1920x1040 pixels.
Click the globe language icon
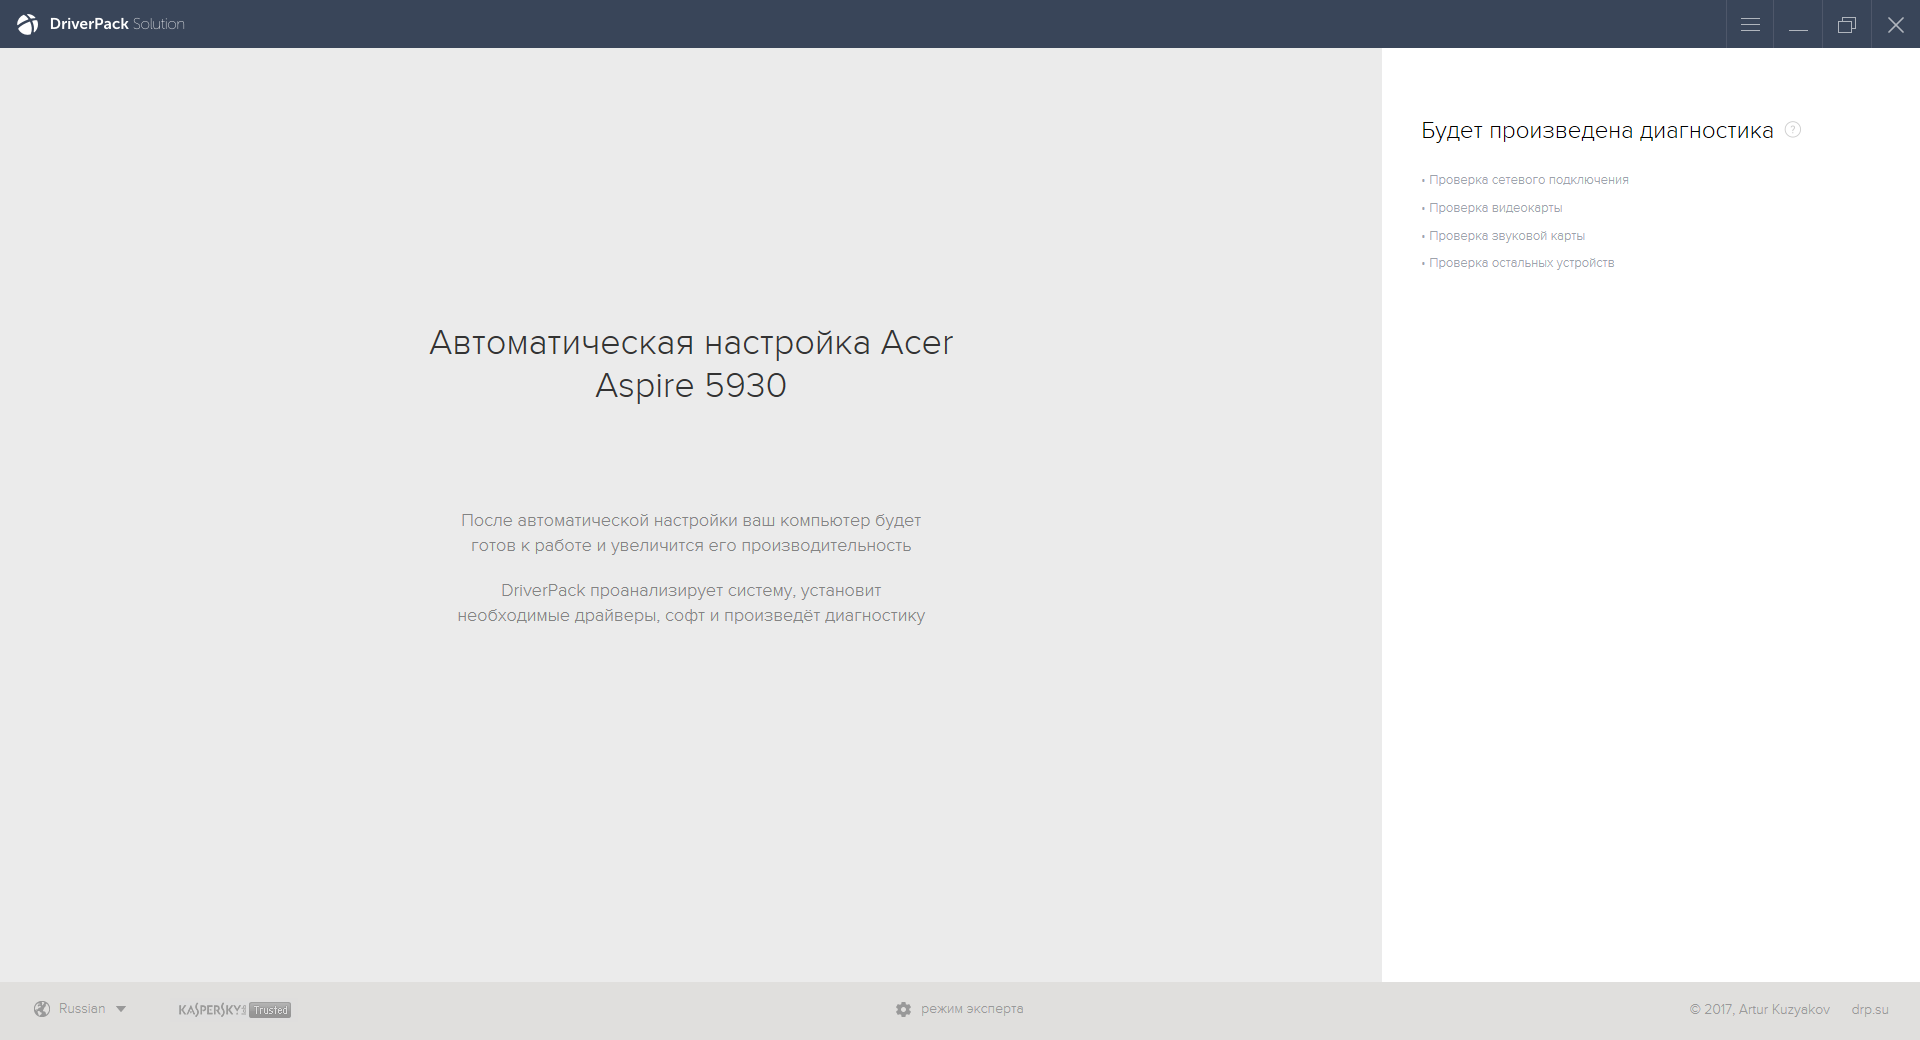[x=42, y=1009]
